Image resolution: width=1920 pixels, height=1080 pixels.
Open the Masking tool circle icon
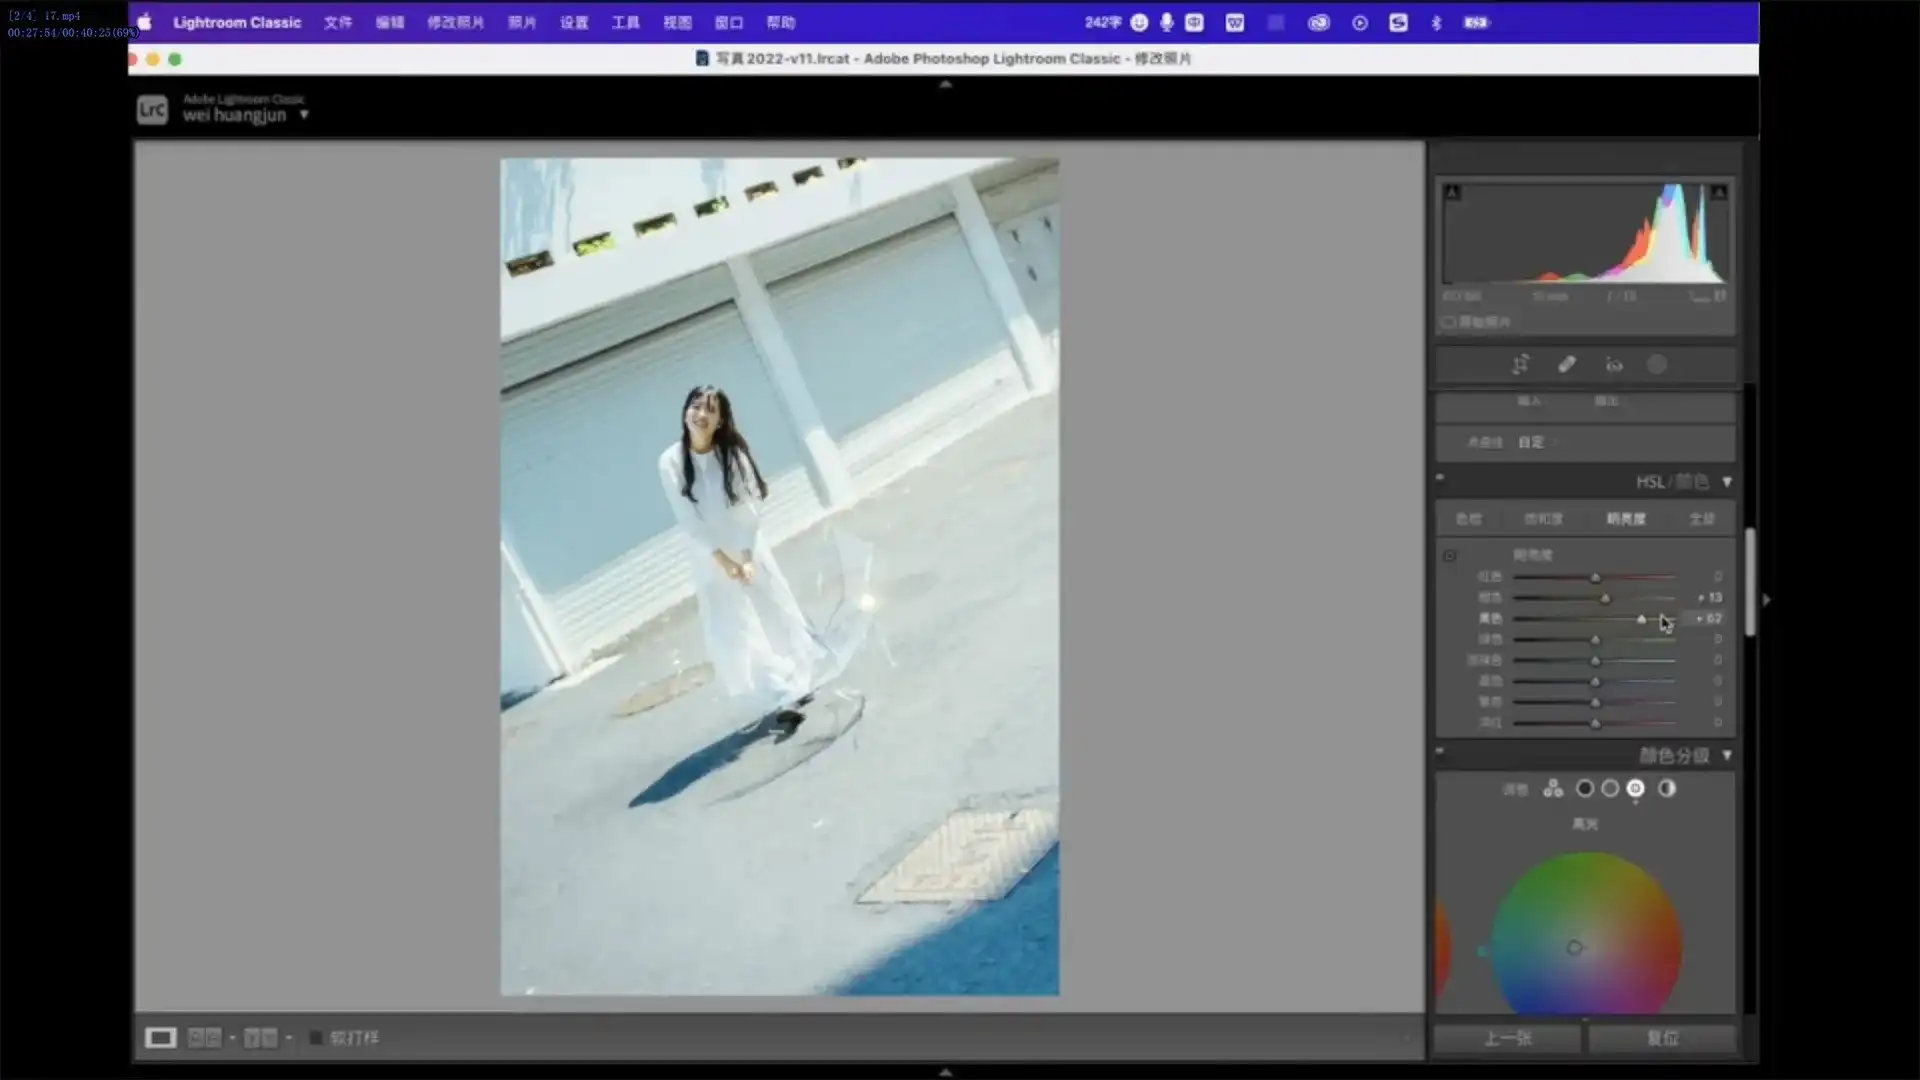tap(1657, 365)
